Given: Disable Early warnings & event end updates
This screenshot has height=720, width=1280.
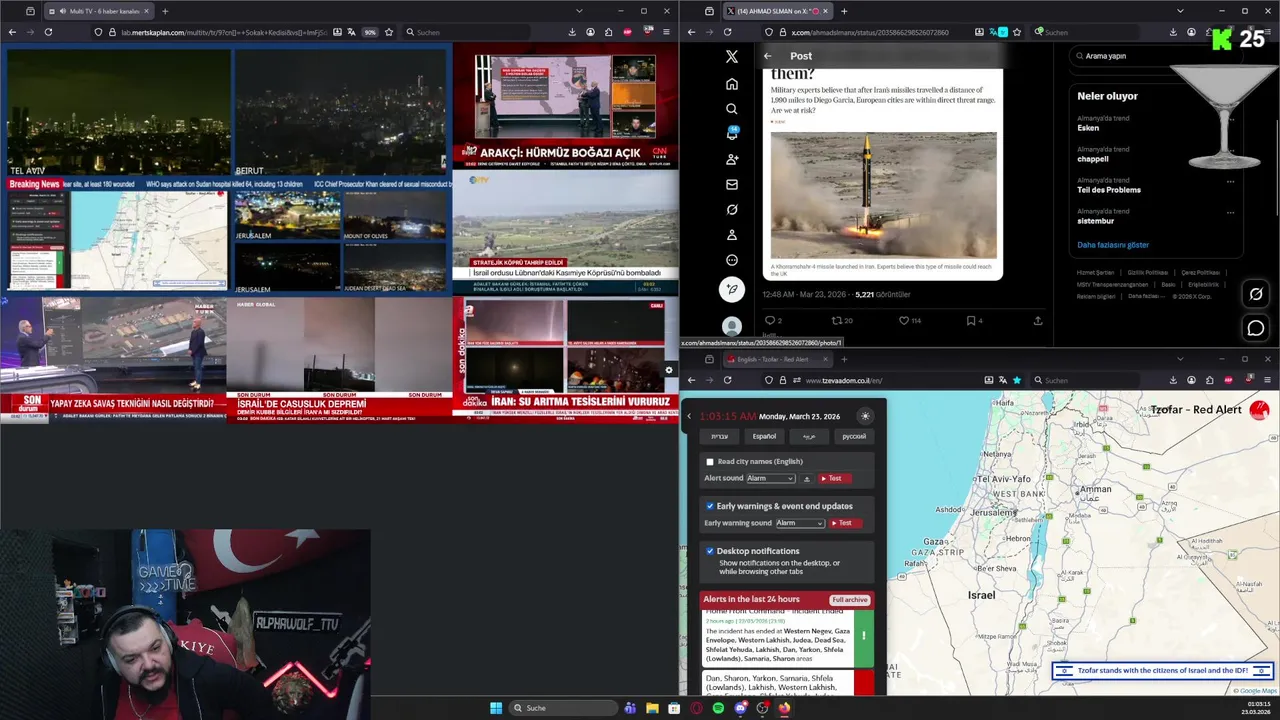Looking at the screenshot, I should pyautogui.click(x=710, y=506).
